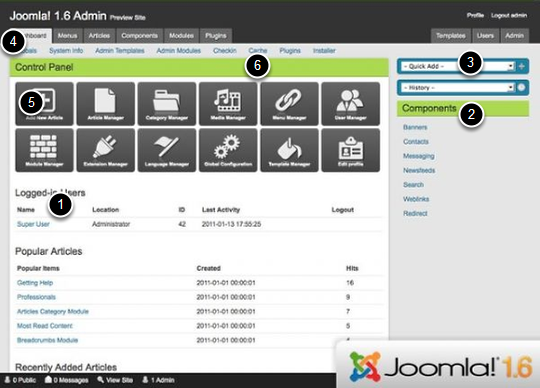Open the Menu Manager chain icon

(x=289, y=104)
